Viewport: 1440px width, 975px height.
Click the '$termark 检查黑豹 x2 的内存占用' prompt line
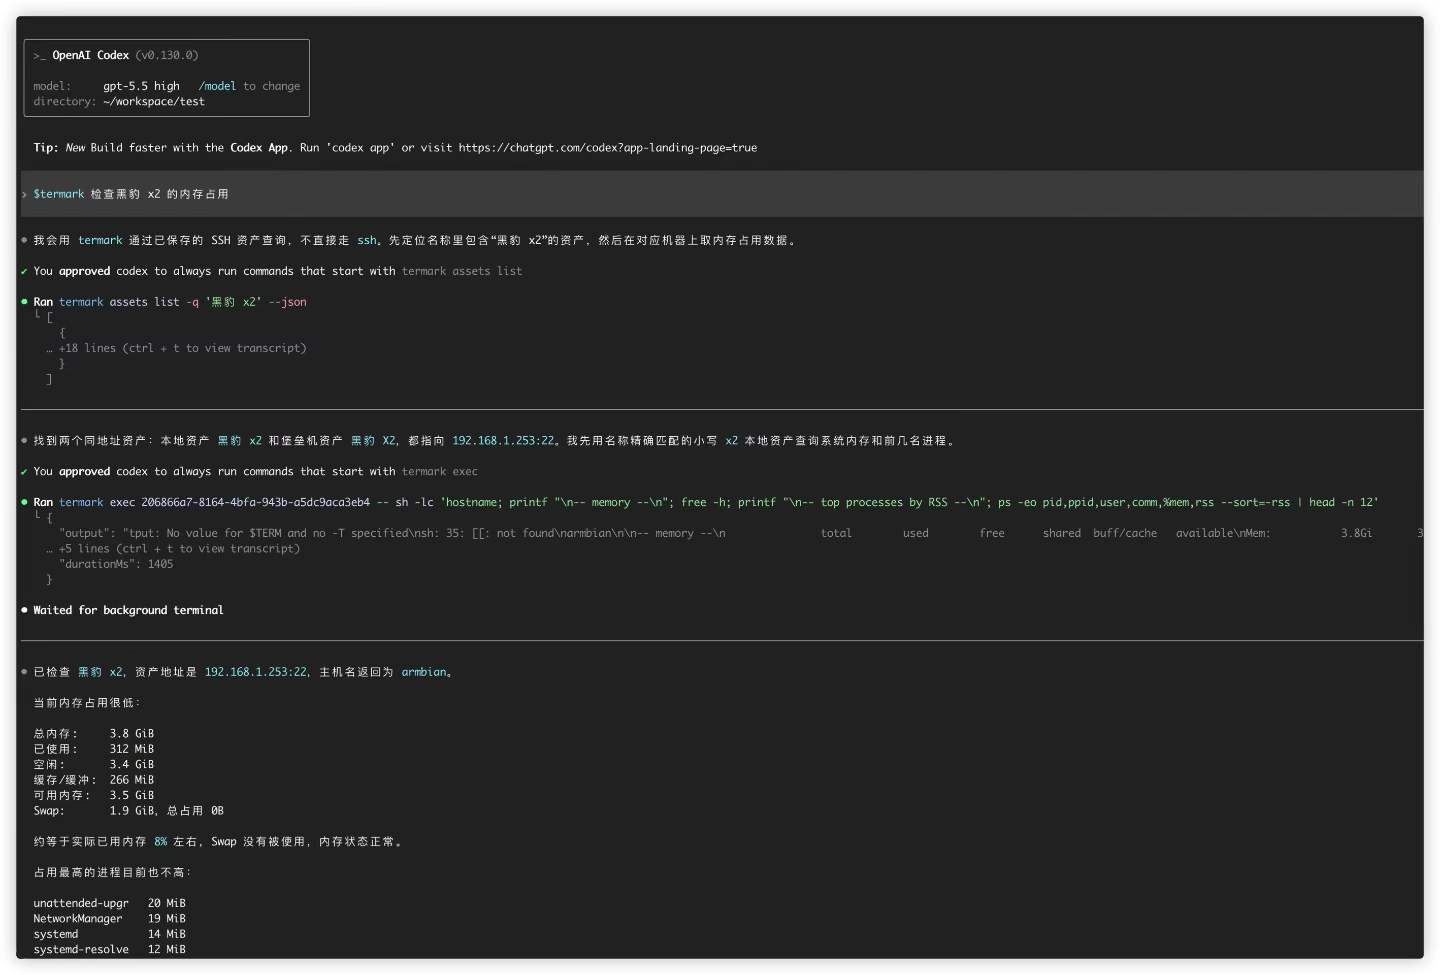pos(722,194)
